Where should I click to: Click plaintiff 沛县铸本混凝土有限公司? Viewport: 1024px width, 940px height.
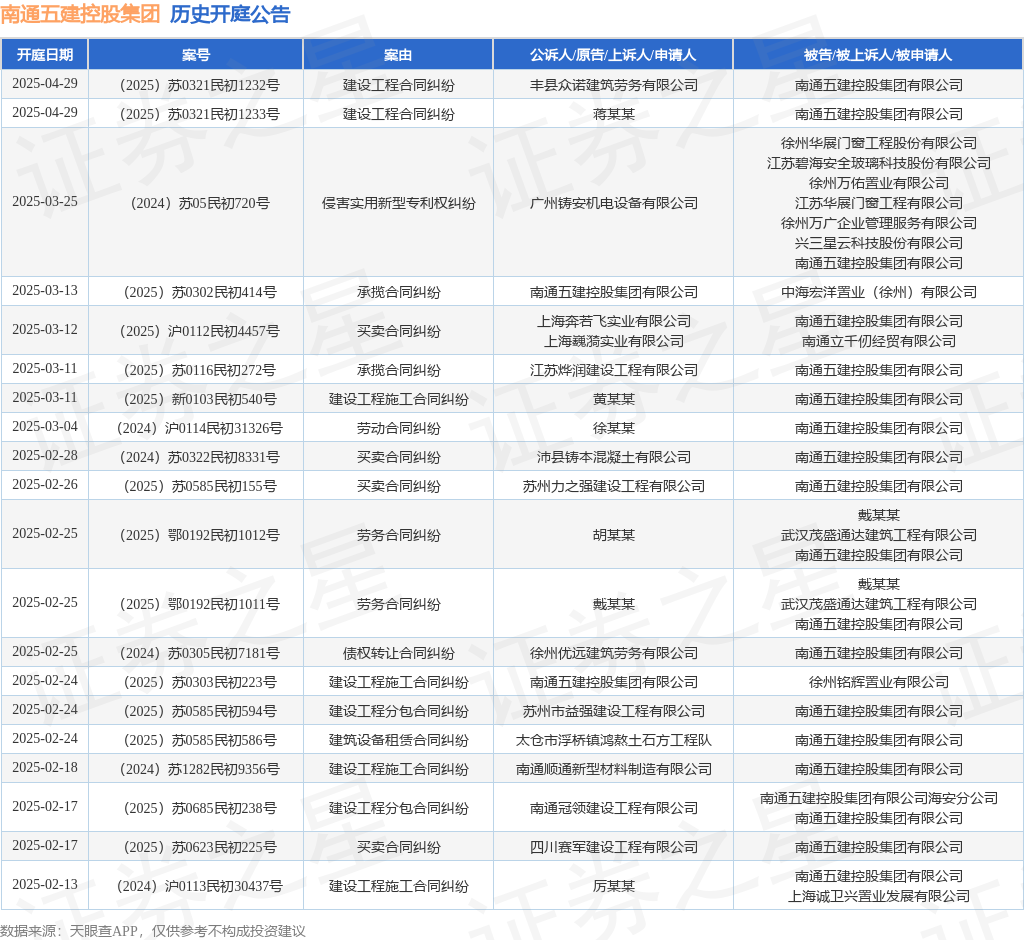(x=614, y=457)
